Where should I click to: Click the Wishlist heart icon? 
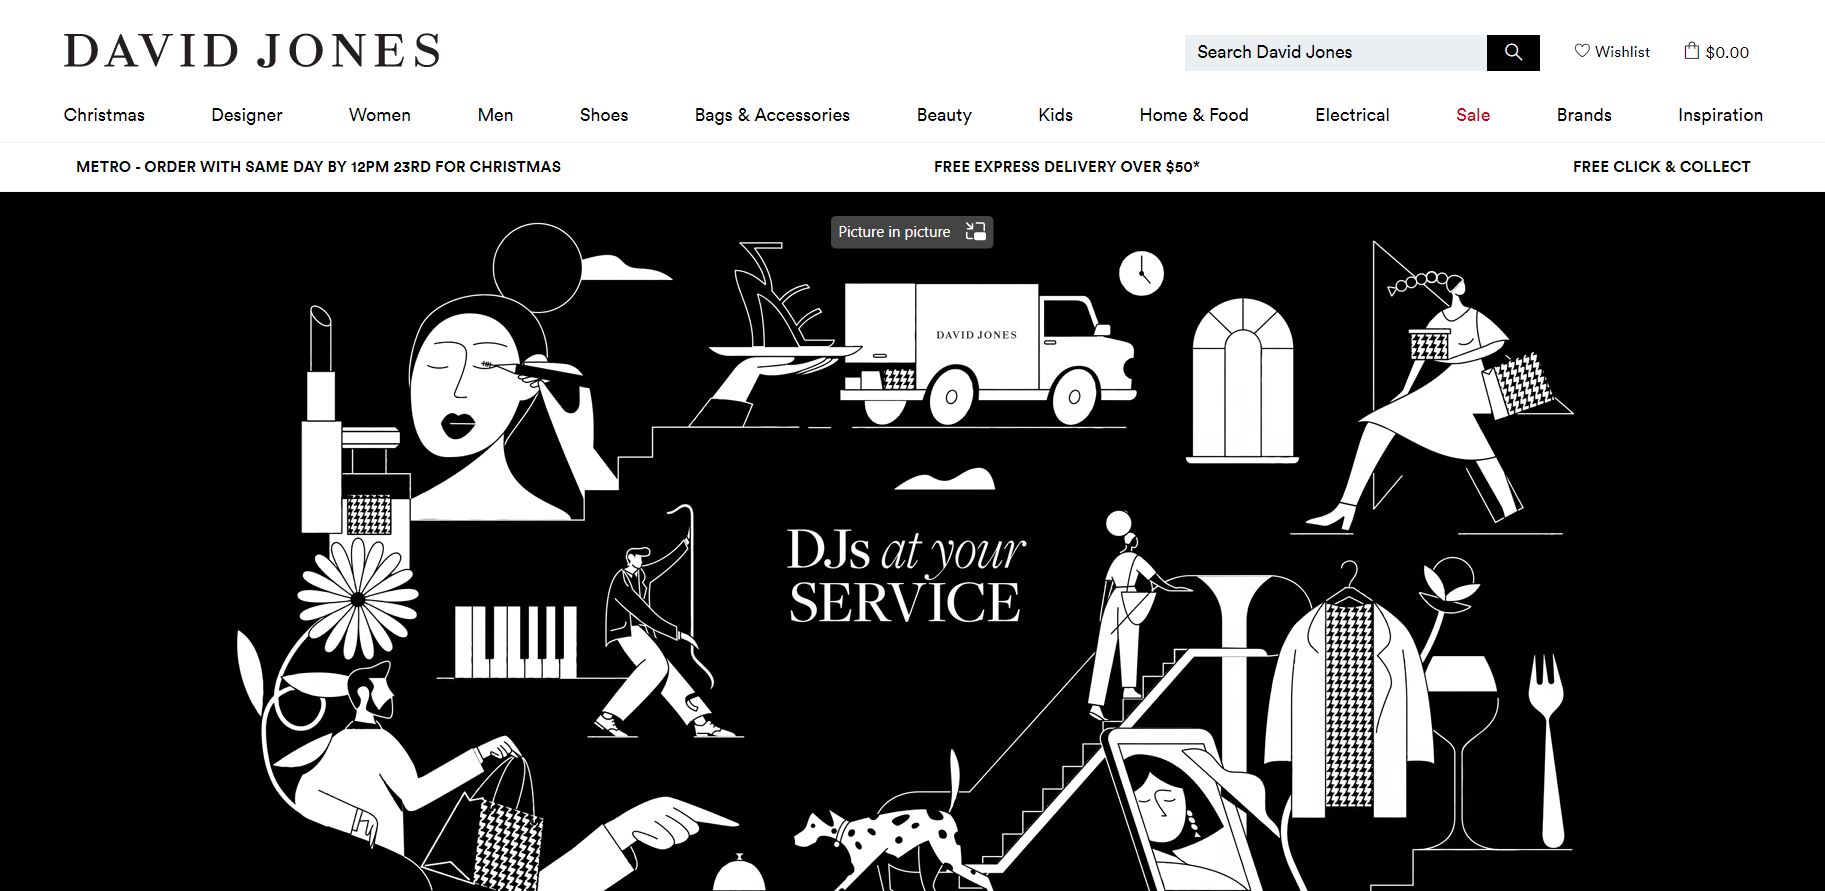pos(1582,50)
